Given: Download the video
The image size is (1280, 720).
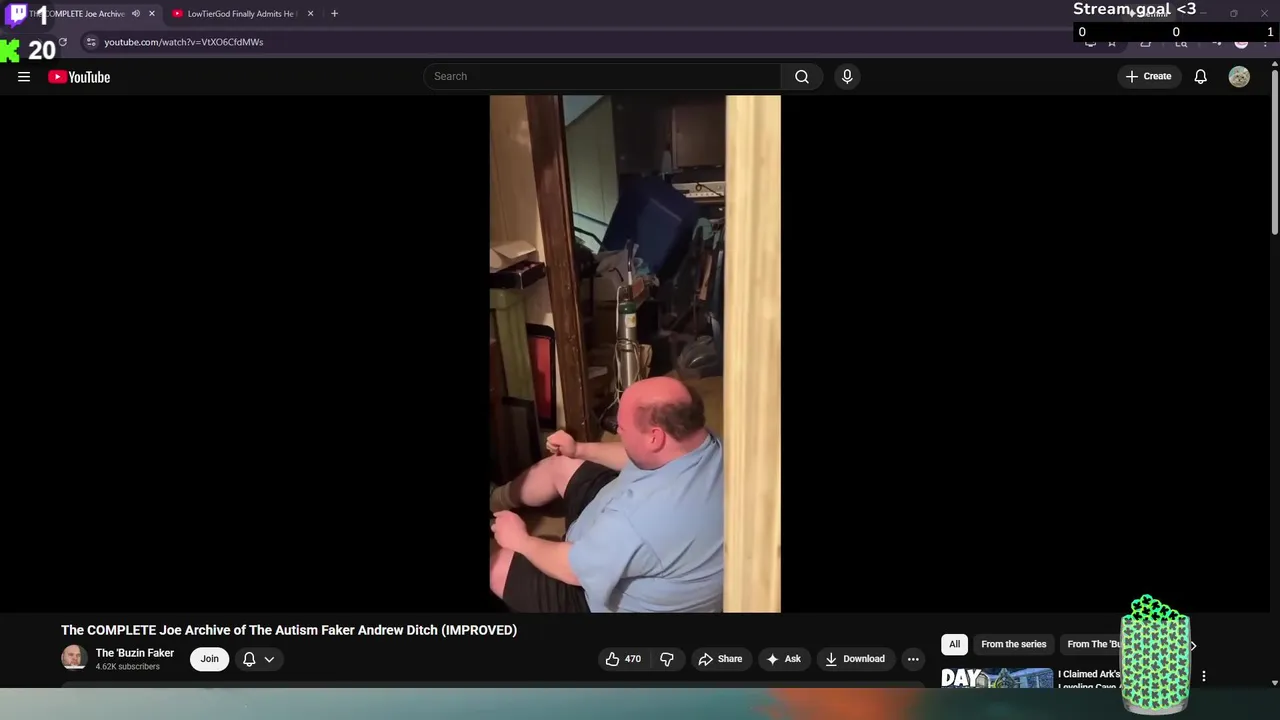Looking at the screenshot, I should [x=855, y=659].
